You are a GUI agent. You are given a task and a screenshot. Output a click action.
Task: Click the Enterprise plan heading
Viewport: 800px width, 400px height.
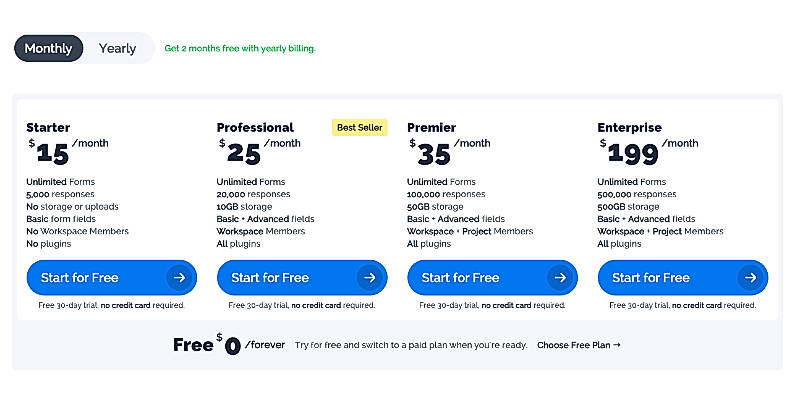coord(630,127)
